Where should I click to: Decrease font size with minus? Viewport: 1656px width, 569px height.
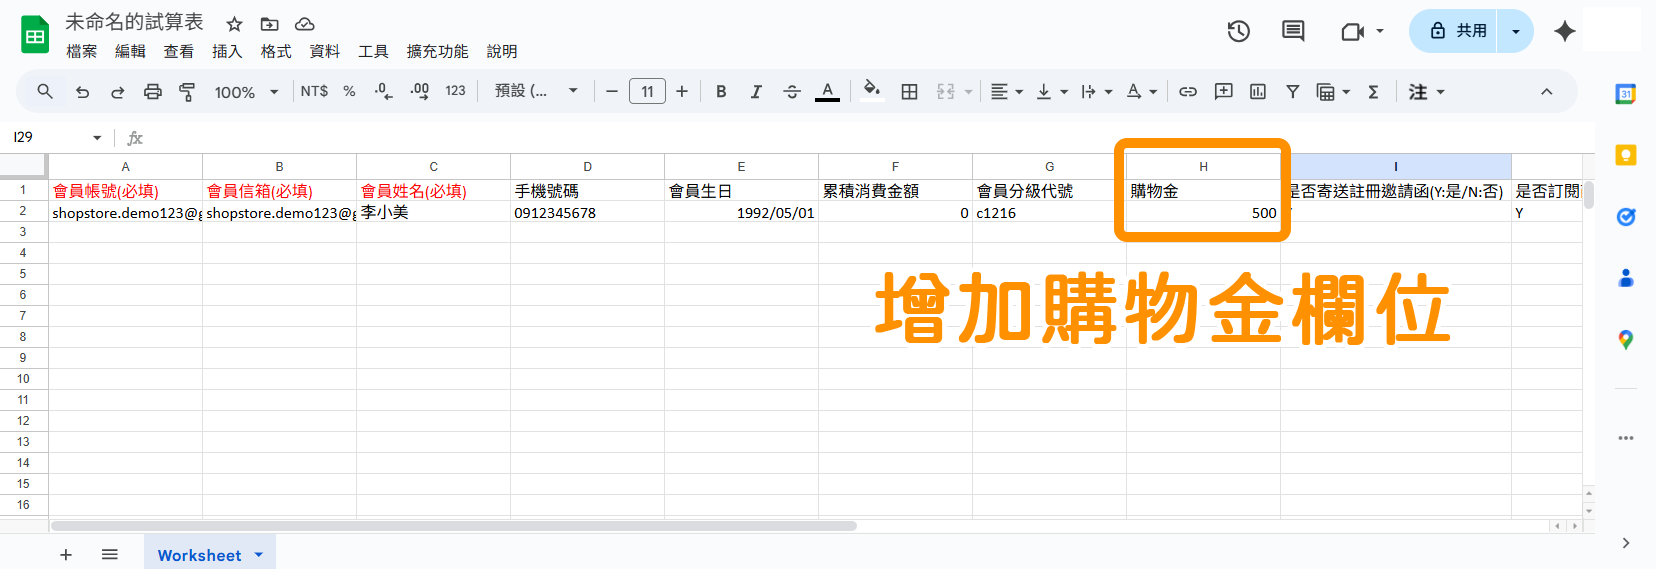[x=612, y=92]
